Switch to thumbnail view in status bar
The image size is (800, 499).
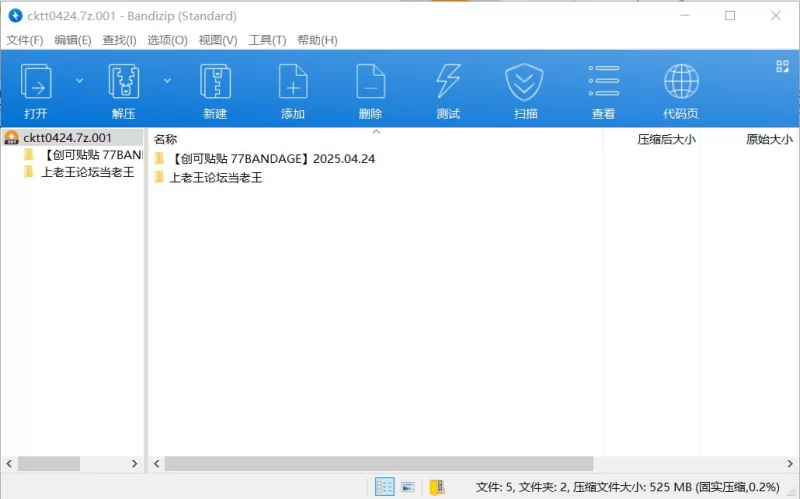pos(408,487)
